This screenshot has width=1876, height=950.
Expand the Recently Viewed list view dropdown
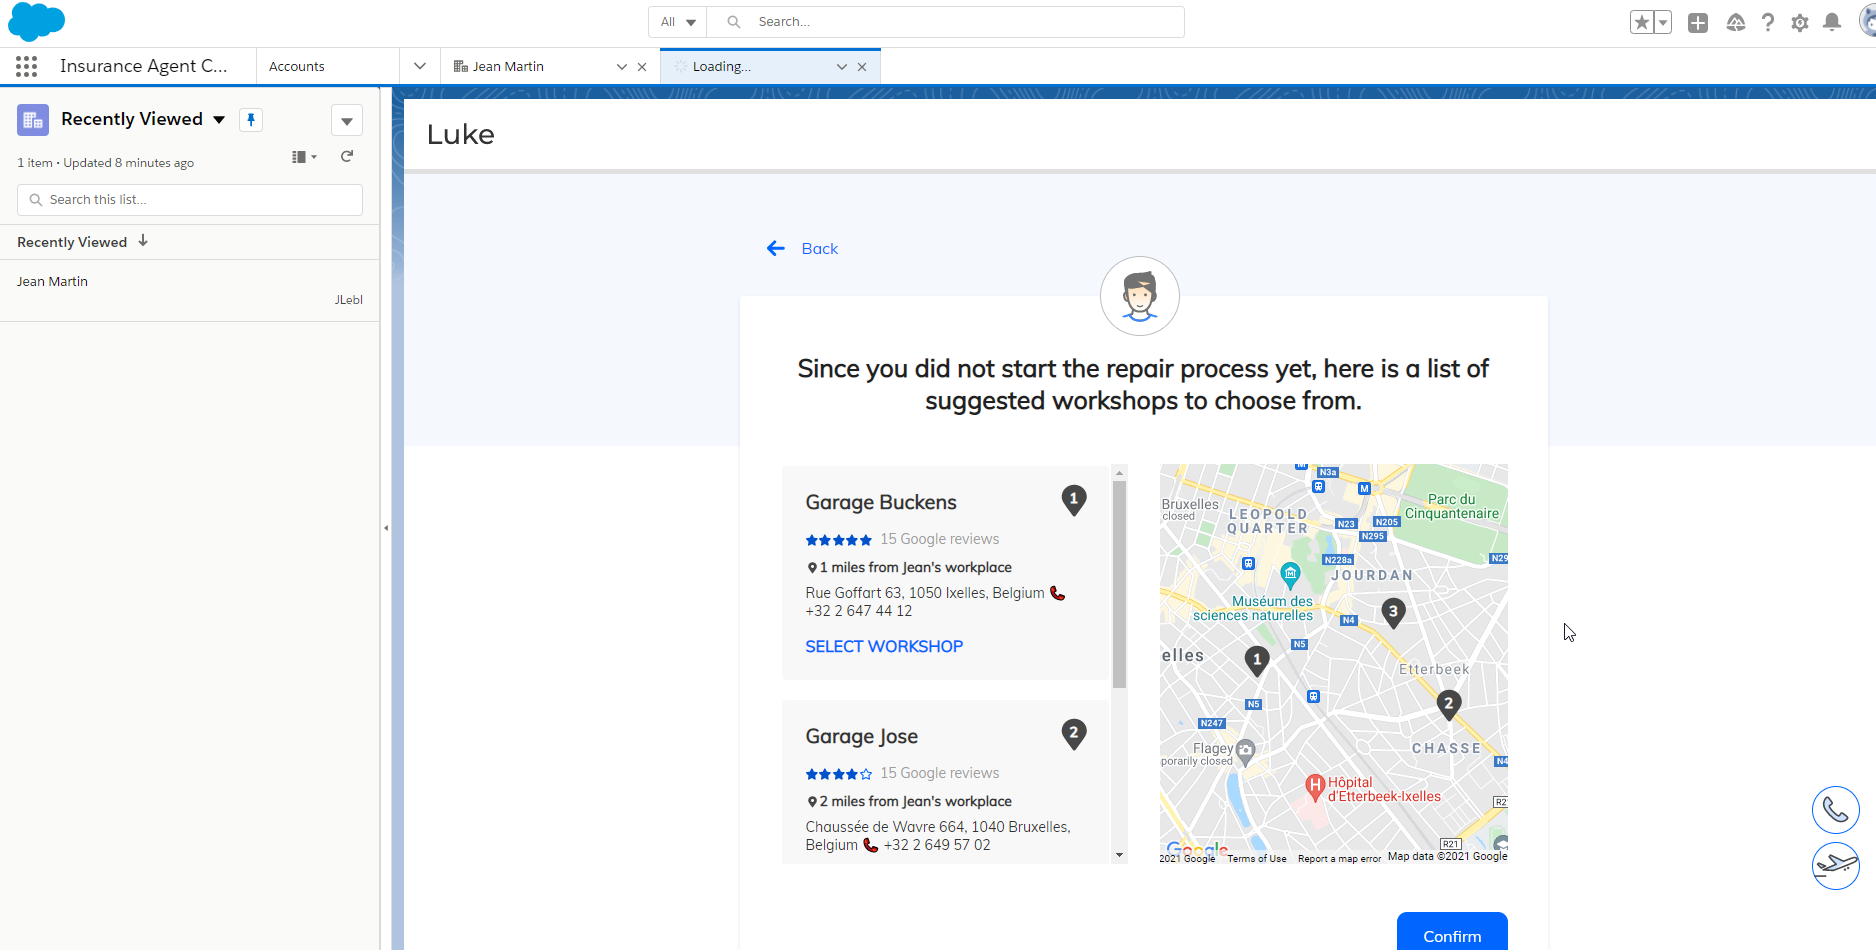(x=218, y=120)
